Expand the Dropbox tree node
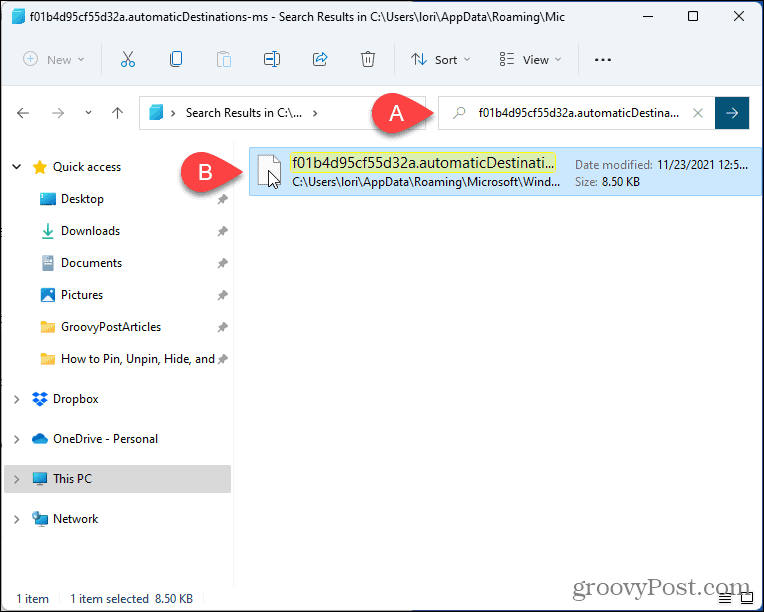The height and width of the screenshot is (612, 764). click(x=17, y=399)
